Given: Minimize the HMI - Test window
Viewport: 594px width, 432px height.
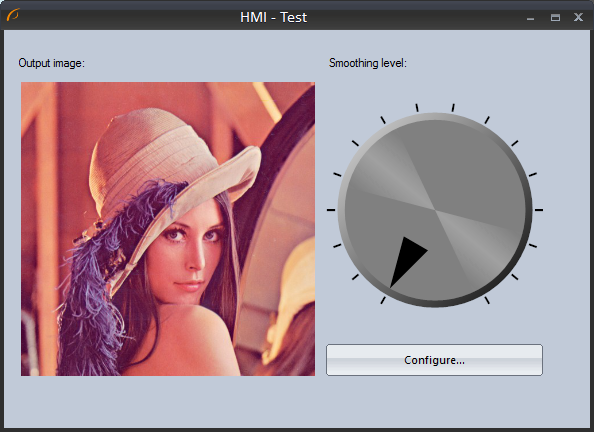Looking at the screenshot, I should 530,18.
